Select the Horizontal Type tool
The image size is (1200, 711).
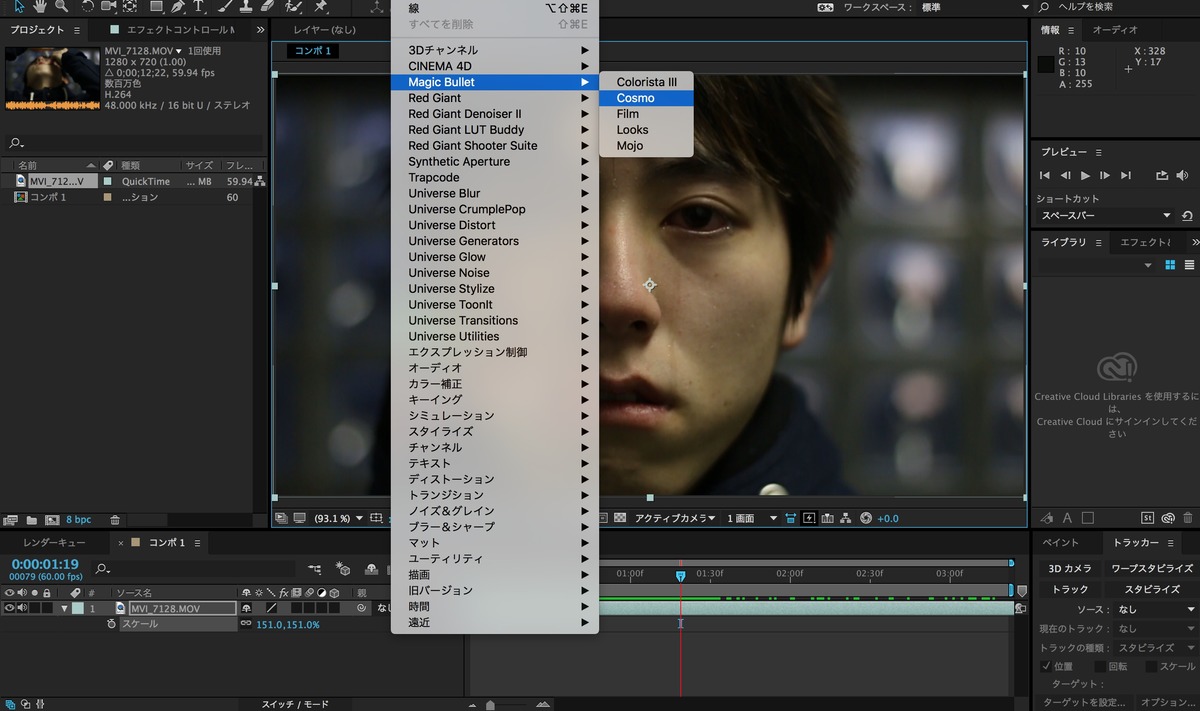pos(199,6)
